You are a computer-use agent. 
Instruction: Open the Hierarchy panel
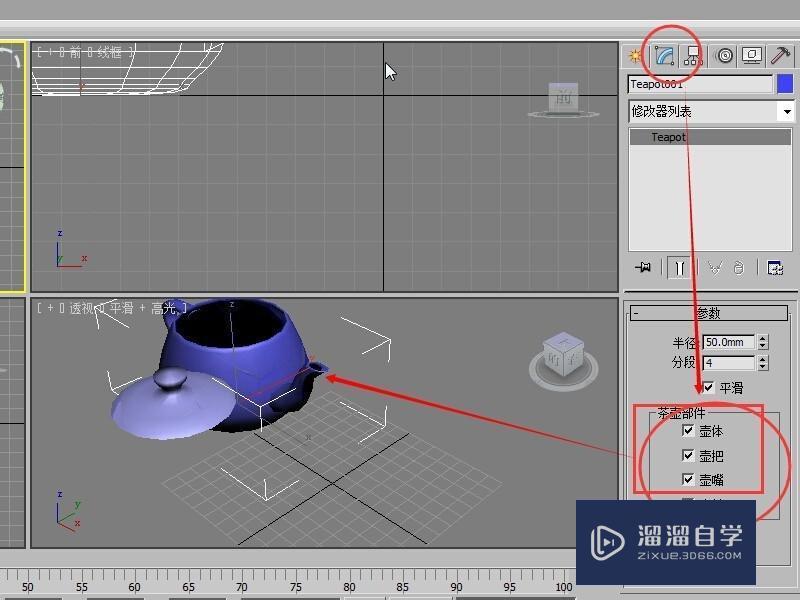(x=692, y=55)
